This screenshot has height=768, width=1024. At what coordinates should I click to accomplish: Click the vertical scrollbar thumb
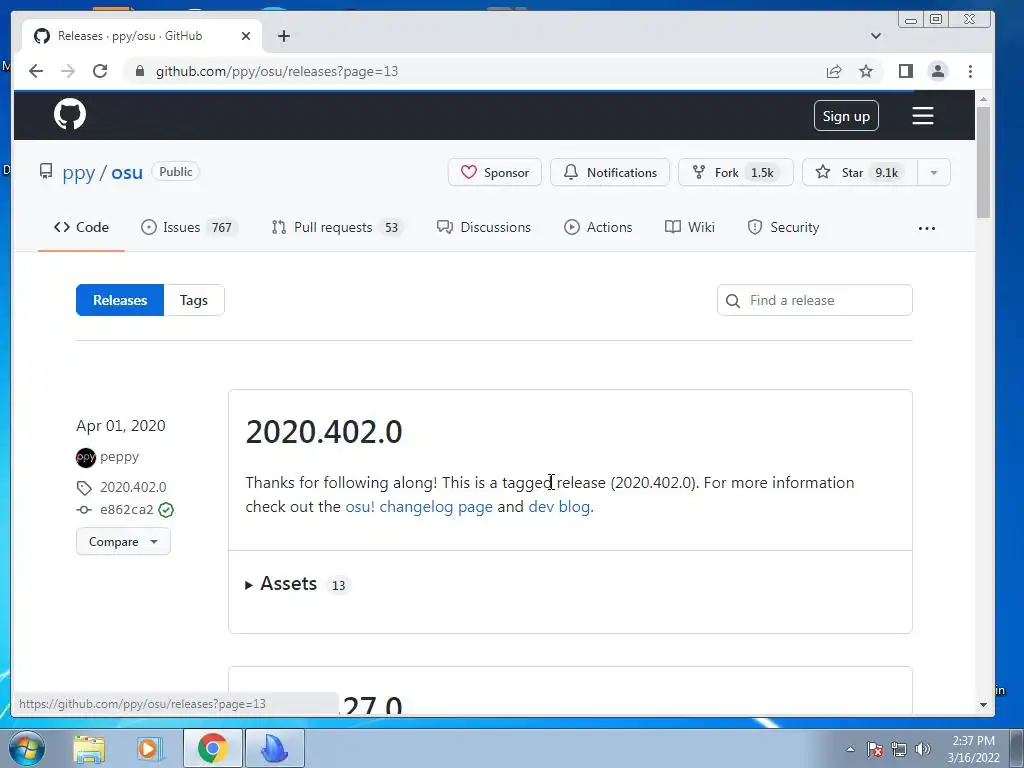[984, 162]
